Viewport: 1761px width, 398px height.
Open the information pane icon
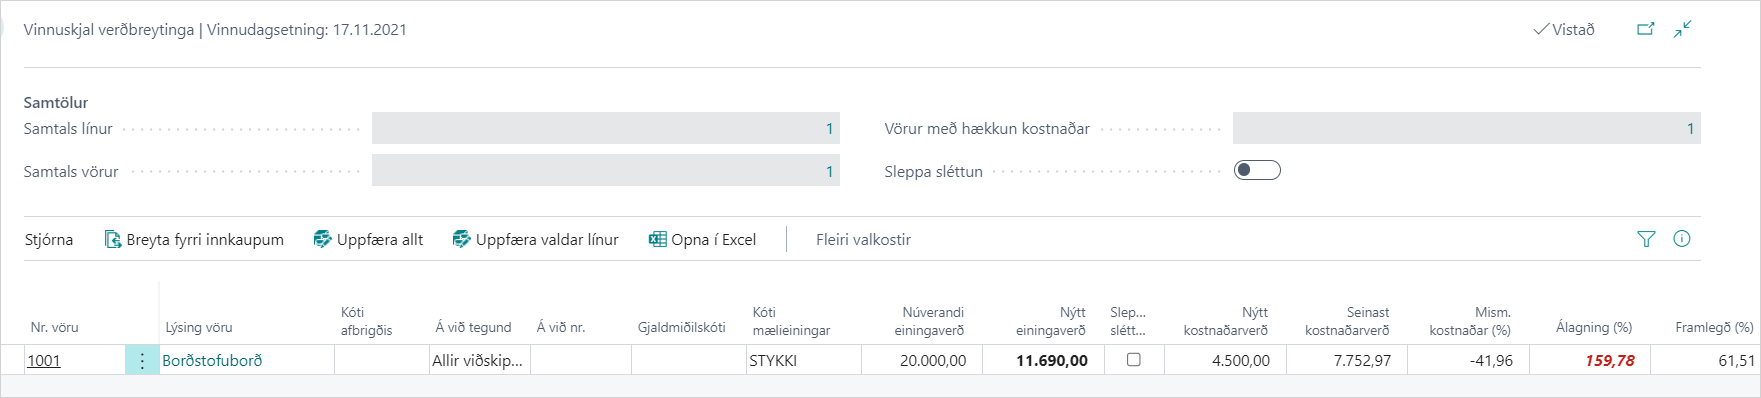(x=1682, y=239)
